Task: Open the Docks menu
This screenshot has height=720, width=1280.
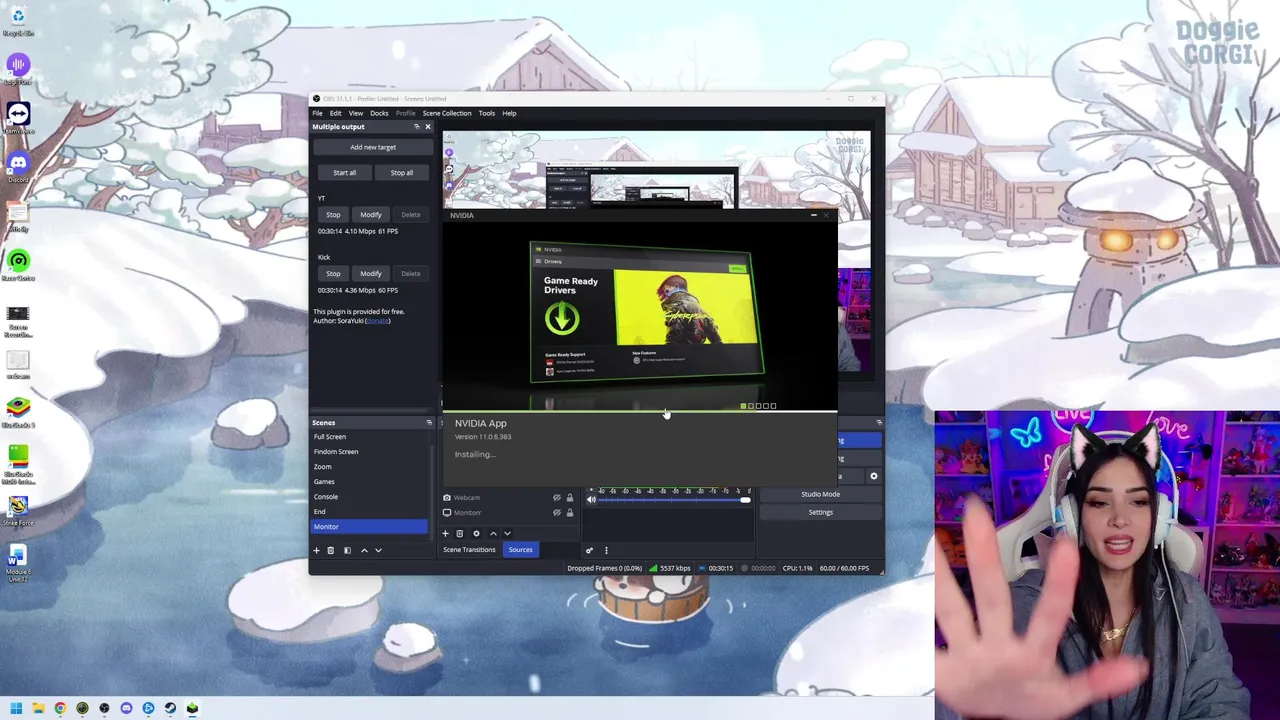Action: click(x=379, y=113)
